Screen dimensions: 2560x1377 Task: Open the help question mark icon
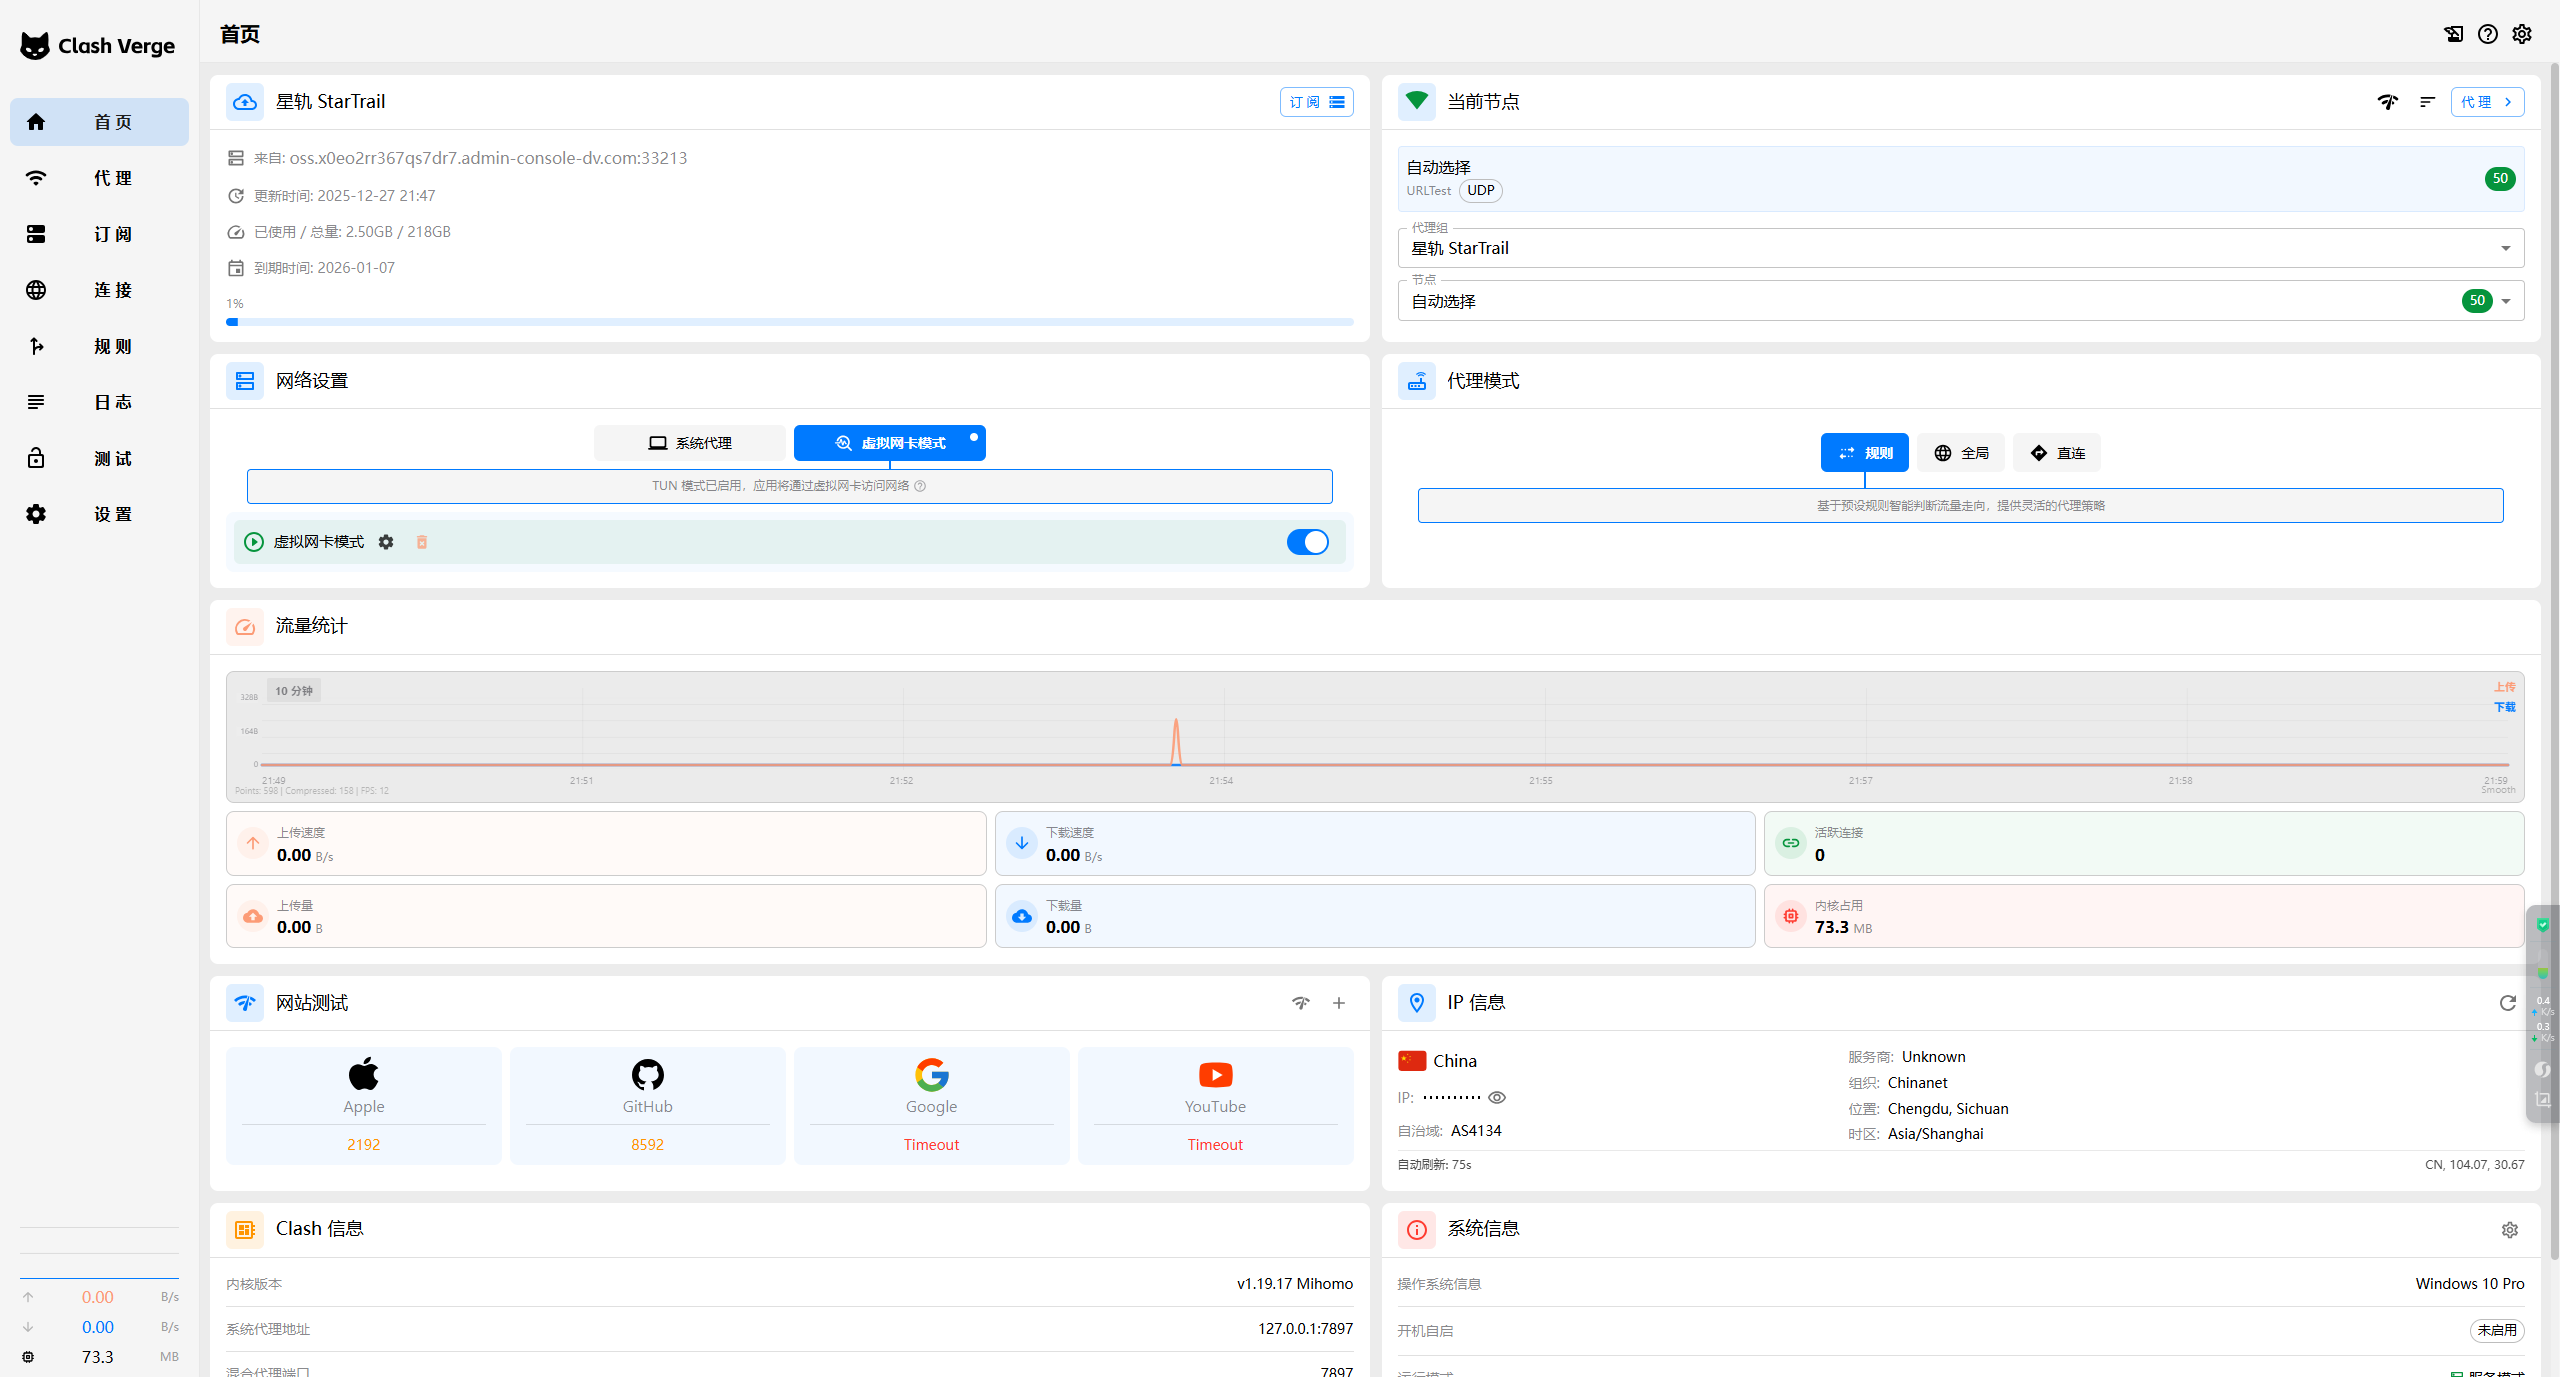2487,34
